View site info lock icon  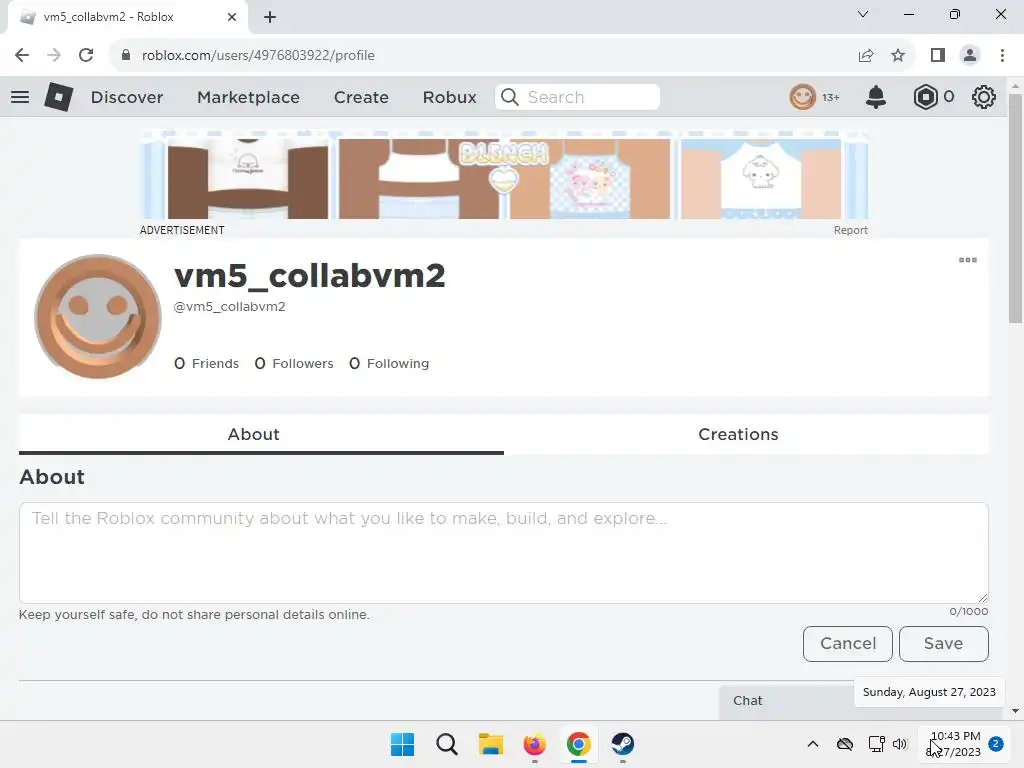[126, 55]
